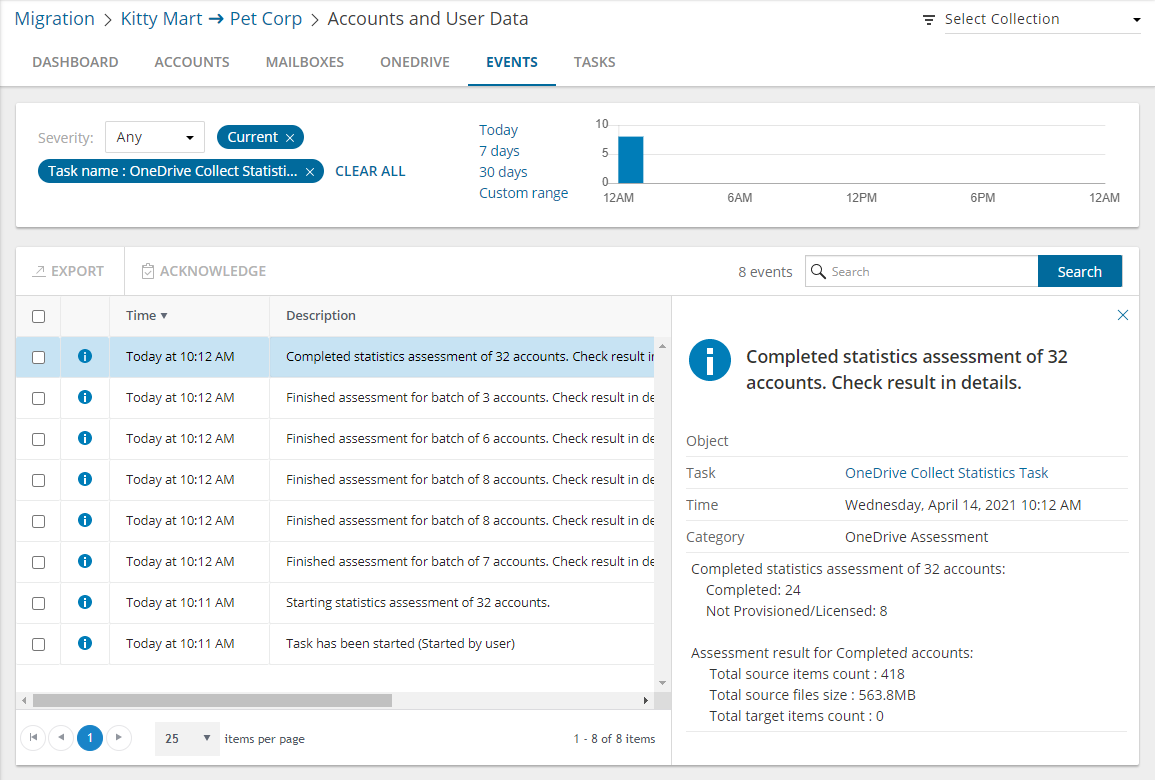Open the items per page dropdown
The image size is (1155, 780).
(x=187, y=738)
